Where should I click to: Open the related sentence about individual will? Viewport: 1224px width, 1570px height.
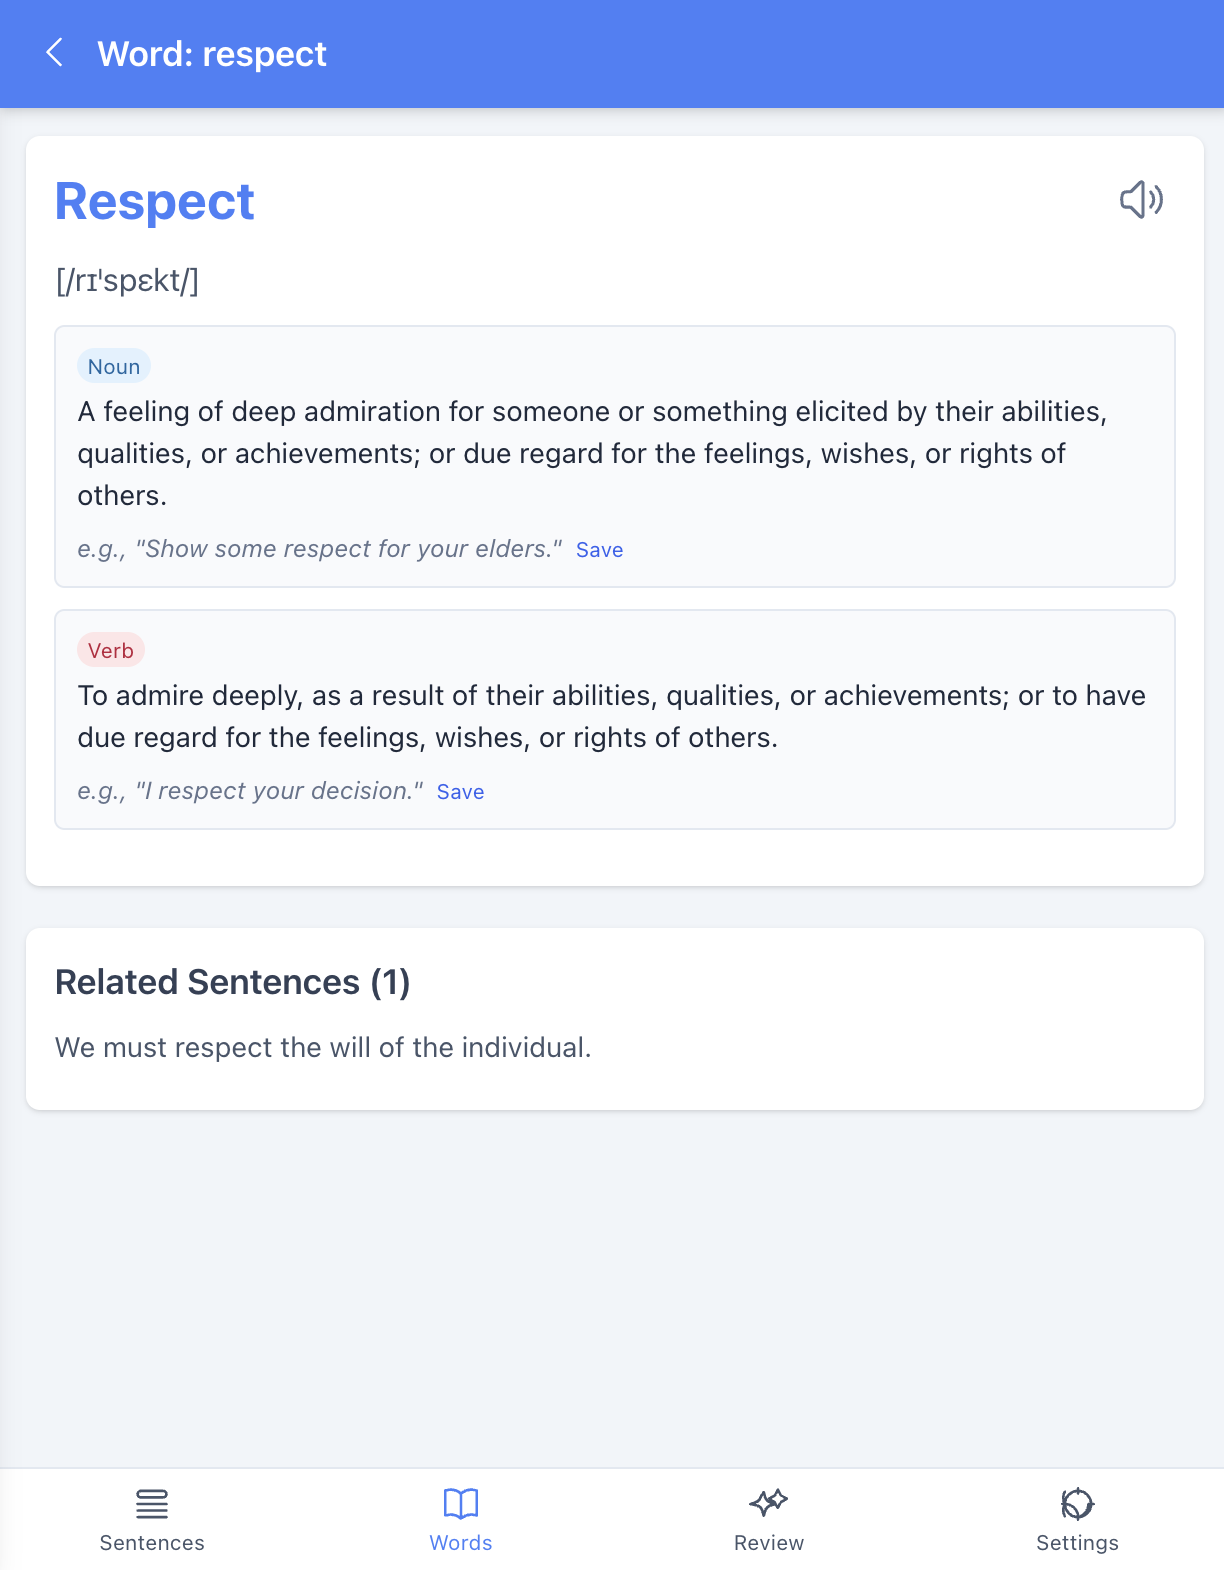[x=323, y=1047]
